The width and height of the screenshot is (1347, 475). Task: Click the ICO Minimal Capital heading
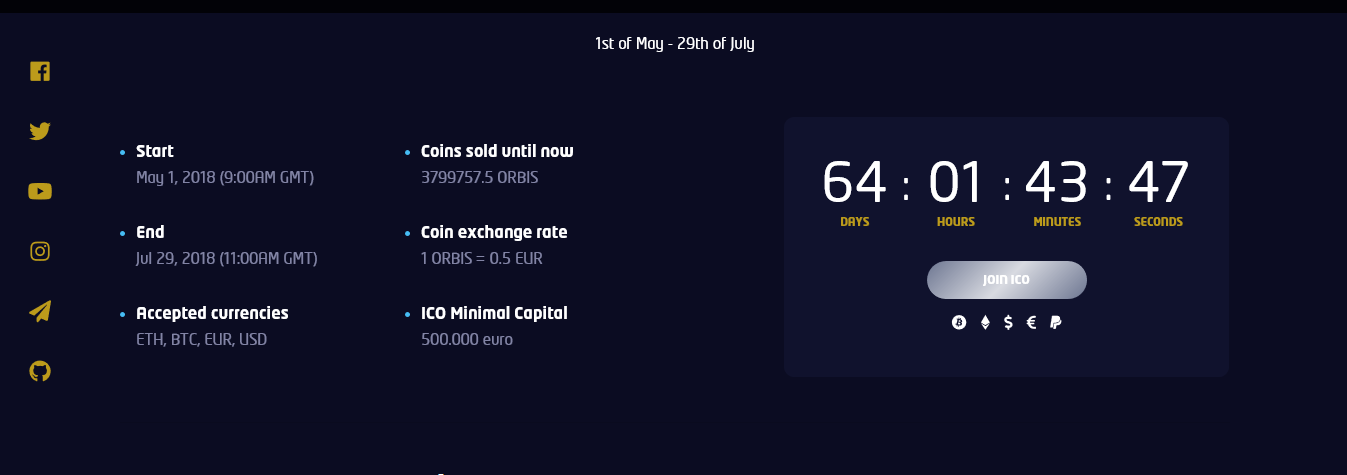point(494,313)
